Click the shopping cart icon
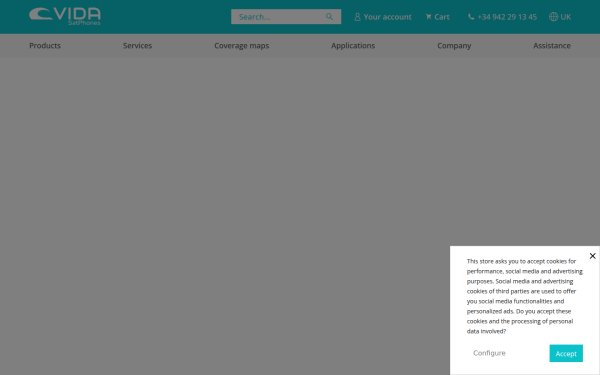 click(429, 17)
